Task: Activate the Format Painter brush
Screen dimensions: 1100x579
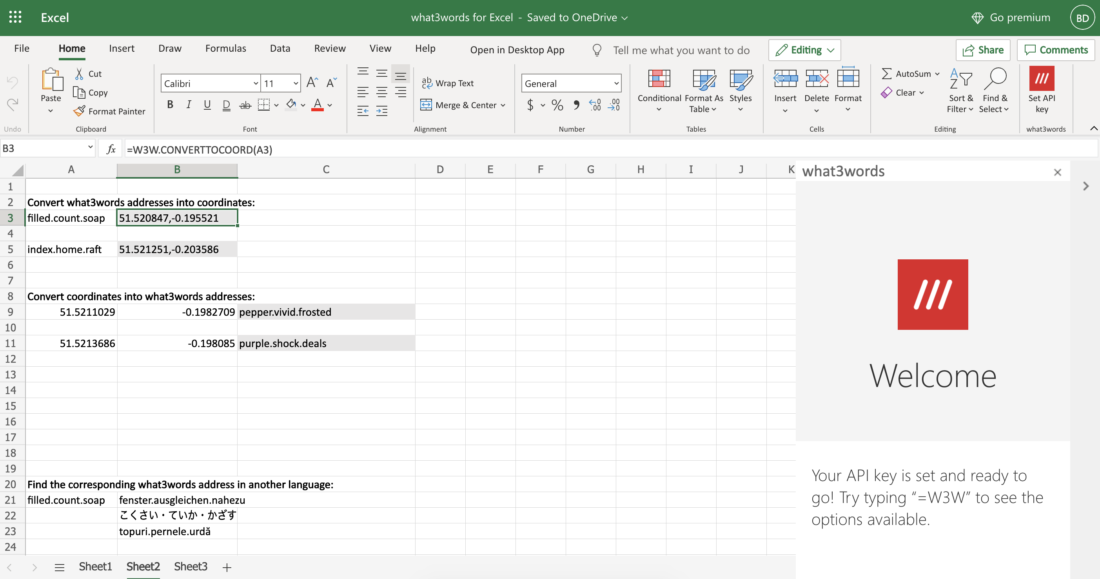Action: point(79,111)
